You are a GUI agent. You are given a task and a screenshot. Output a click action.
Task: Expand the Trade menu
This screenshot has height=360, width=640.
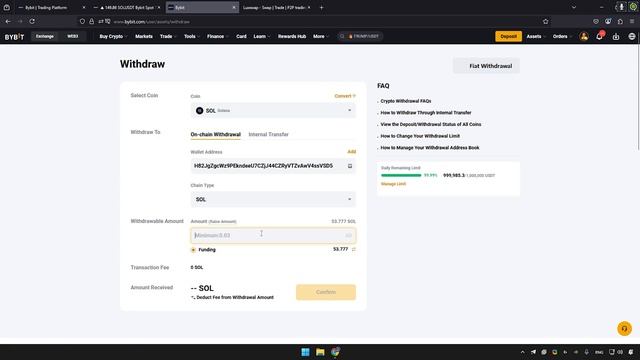168,36
